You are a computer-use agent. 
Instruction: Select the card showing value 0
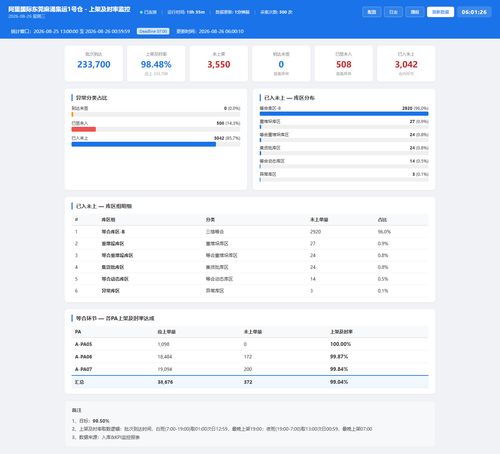281,64
